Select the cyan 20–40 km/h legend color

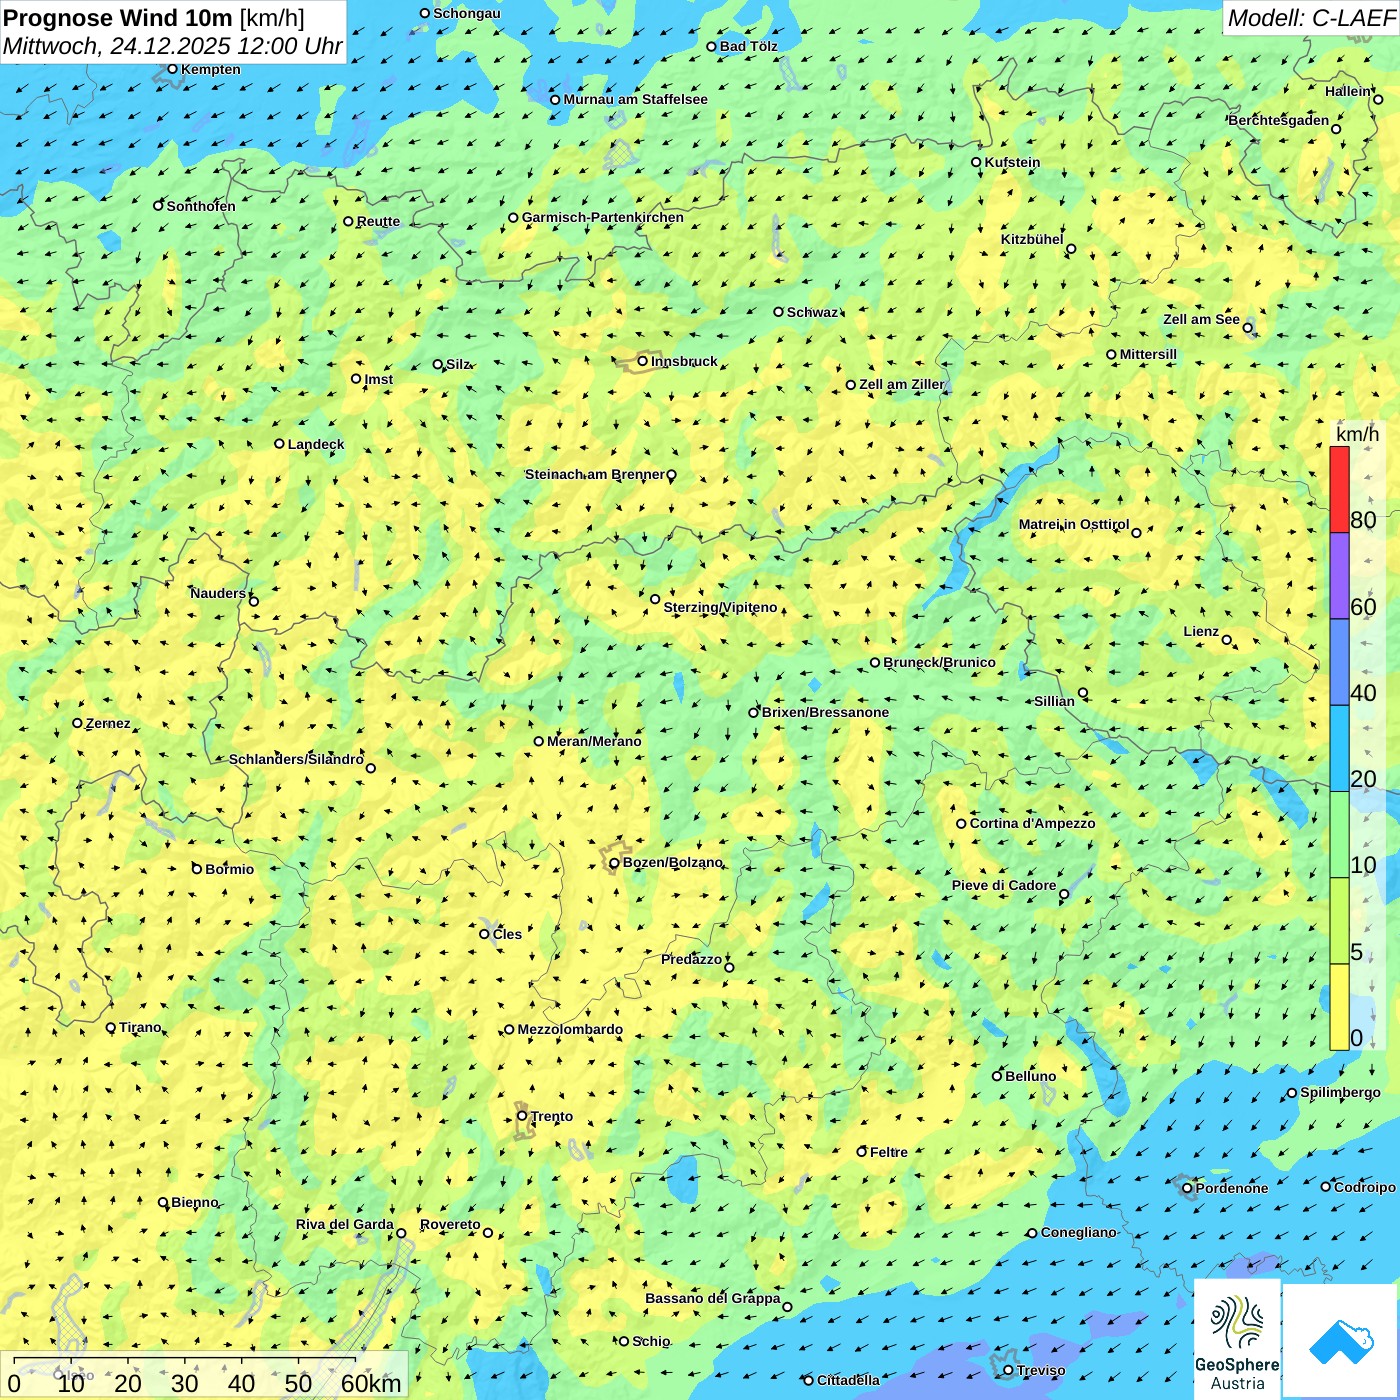1339,749
